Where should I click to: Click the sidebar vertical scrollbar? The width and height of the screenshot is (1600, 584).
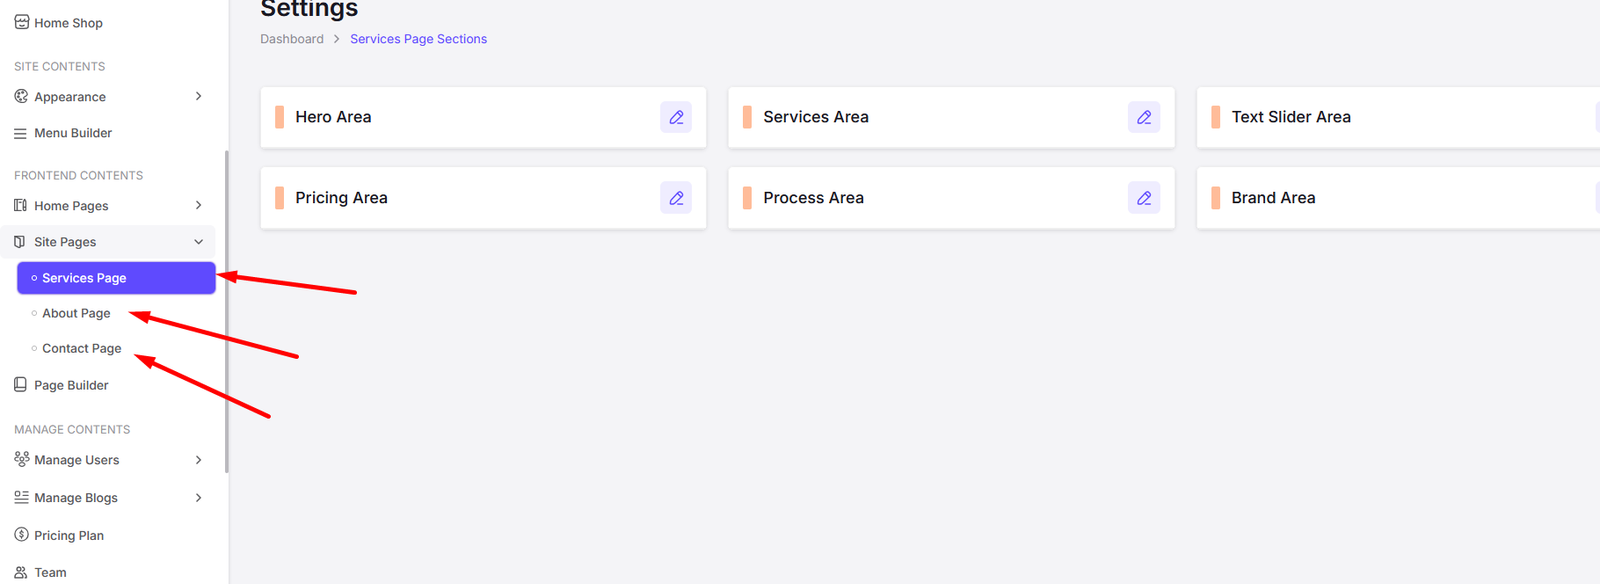click(x=227, y=310)
